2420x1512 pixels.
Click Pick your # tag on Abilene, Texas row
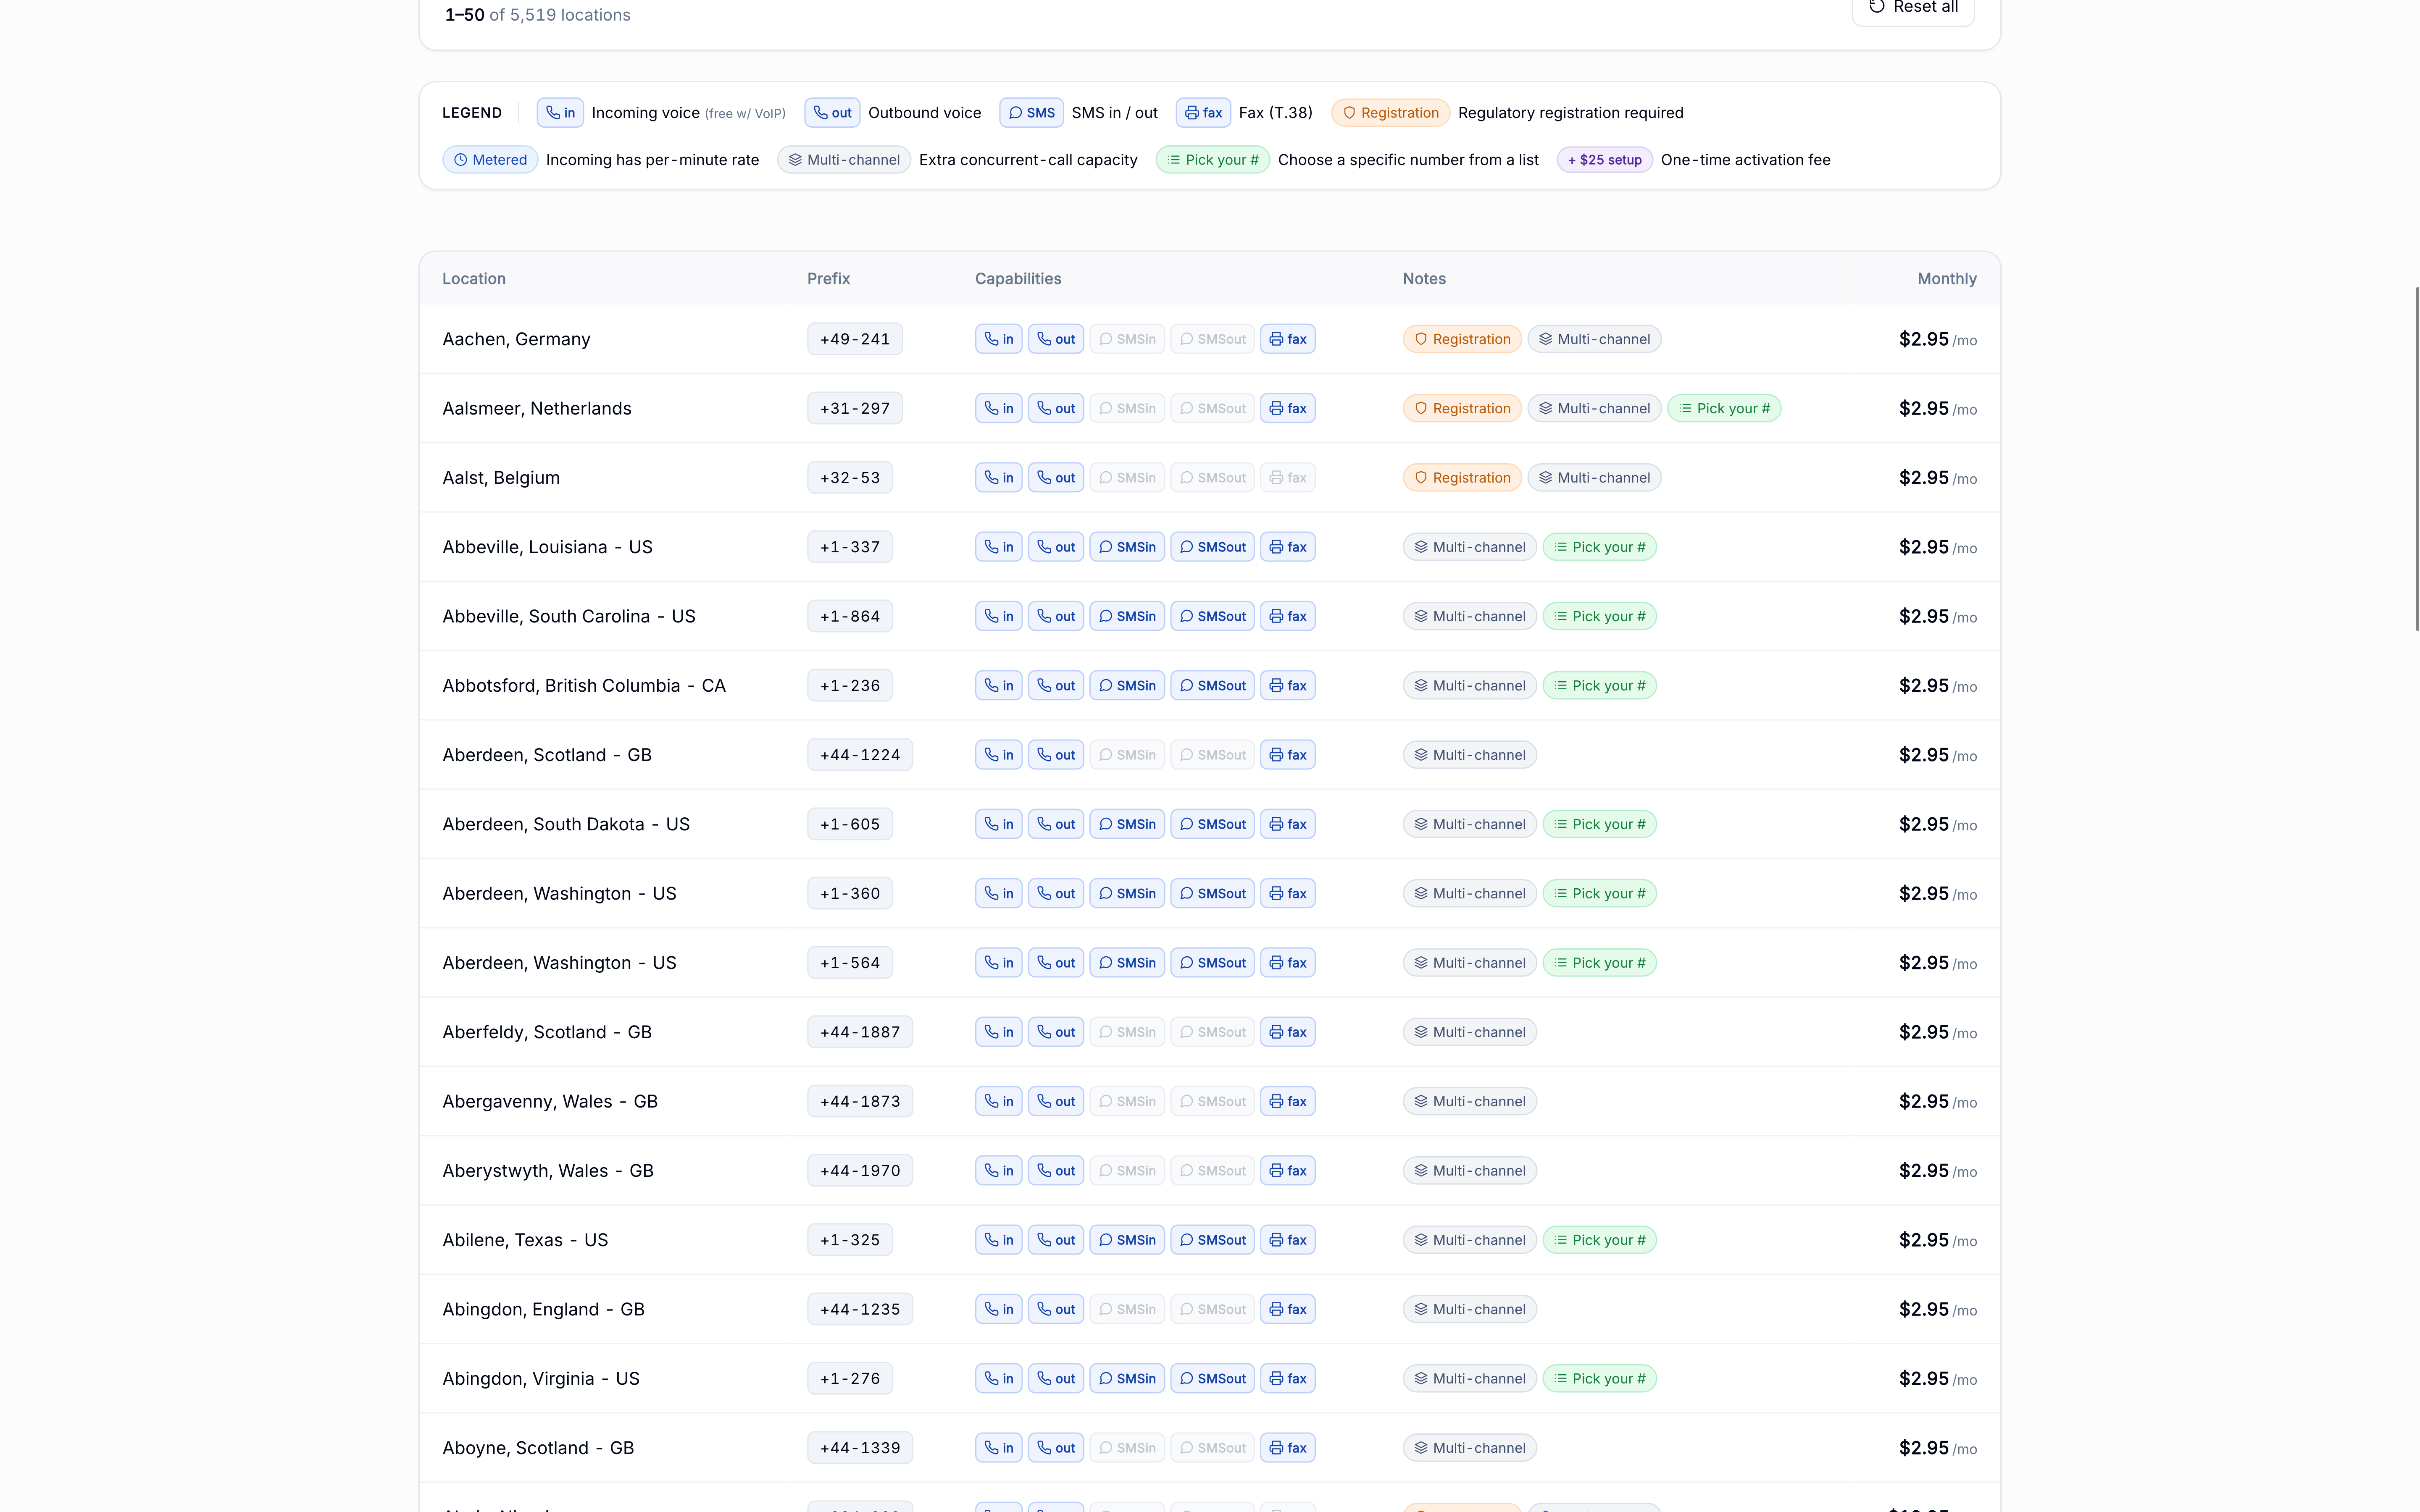tap(1599, 1240)
